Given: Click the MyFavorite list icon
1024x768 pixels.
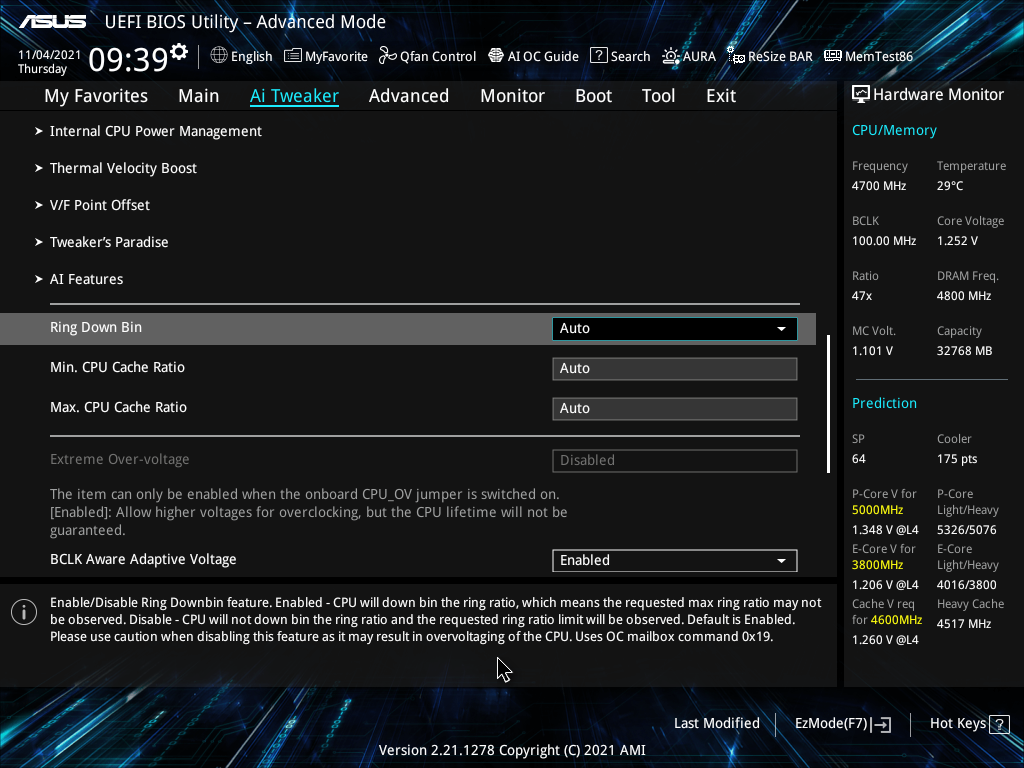Looking at the screenshot, I should pos(293,56).
